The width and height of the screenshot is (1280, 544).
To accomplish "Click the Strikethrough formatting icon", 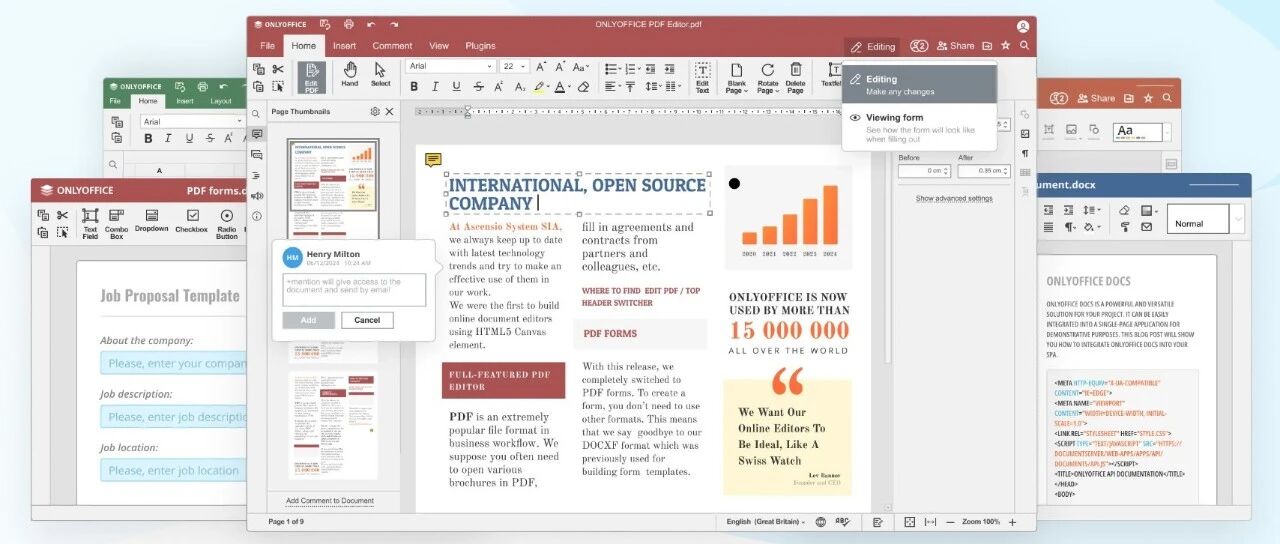I will (x=479, y=87).
